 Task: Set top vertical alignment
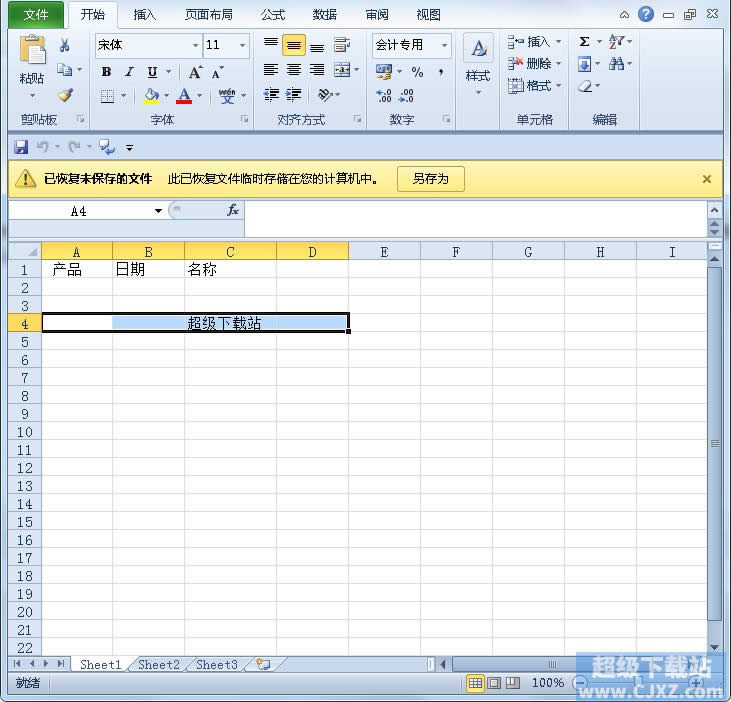(x=271, y=43)
